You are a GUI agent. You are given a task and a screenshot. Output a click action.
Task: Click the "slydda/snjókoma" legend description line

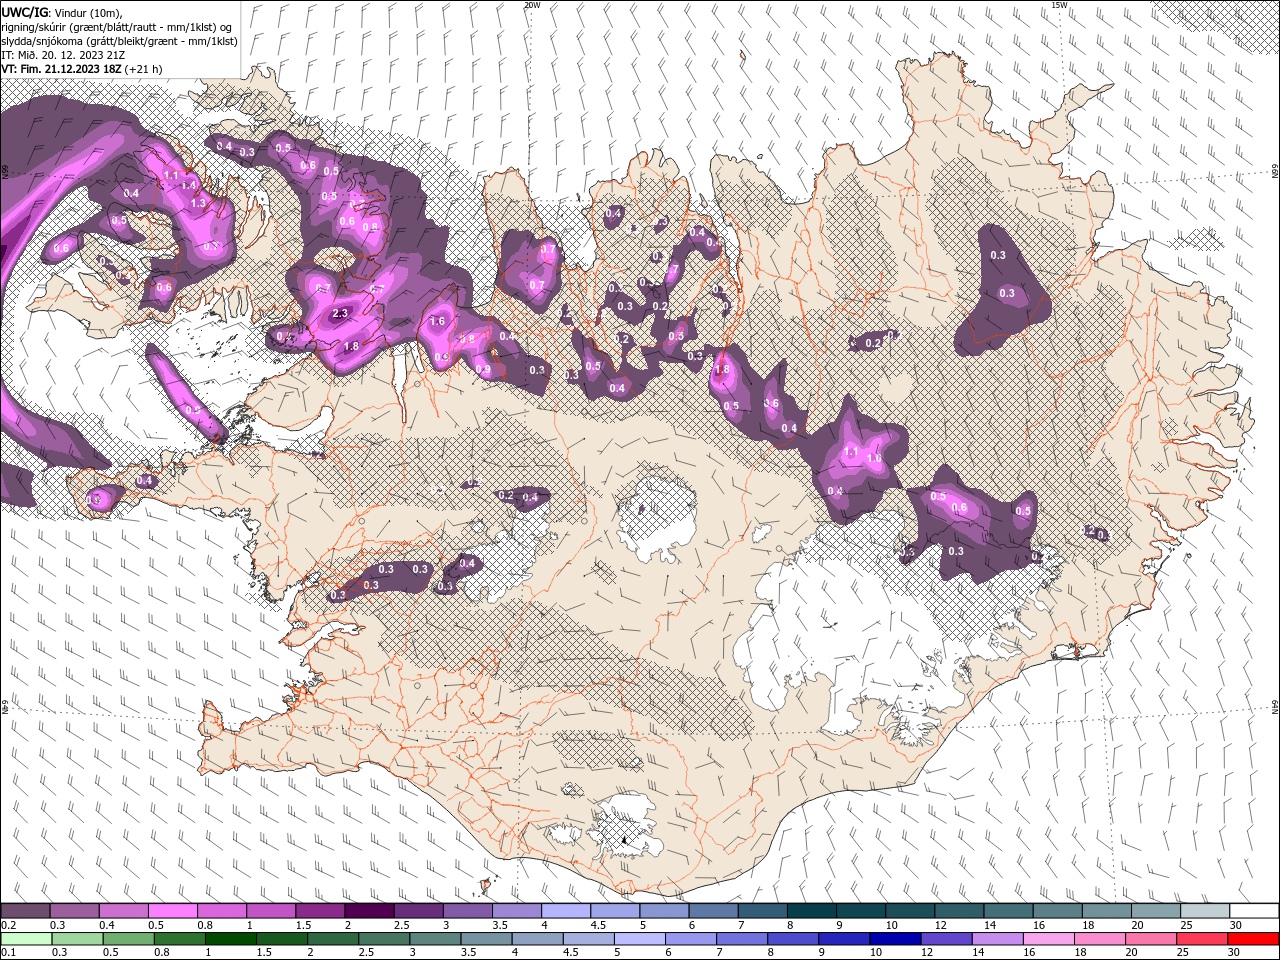(x=119, y=41)
